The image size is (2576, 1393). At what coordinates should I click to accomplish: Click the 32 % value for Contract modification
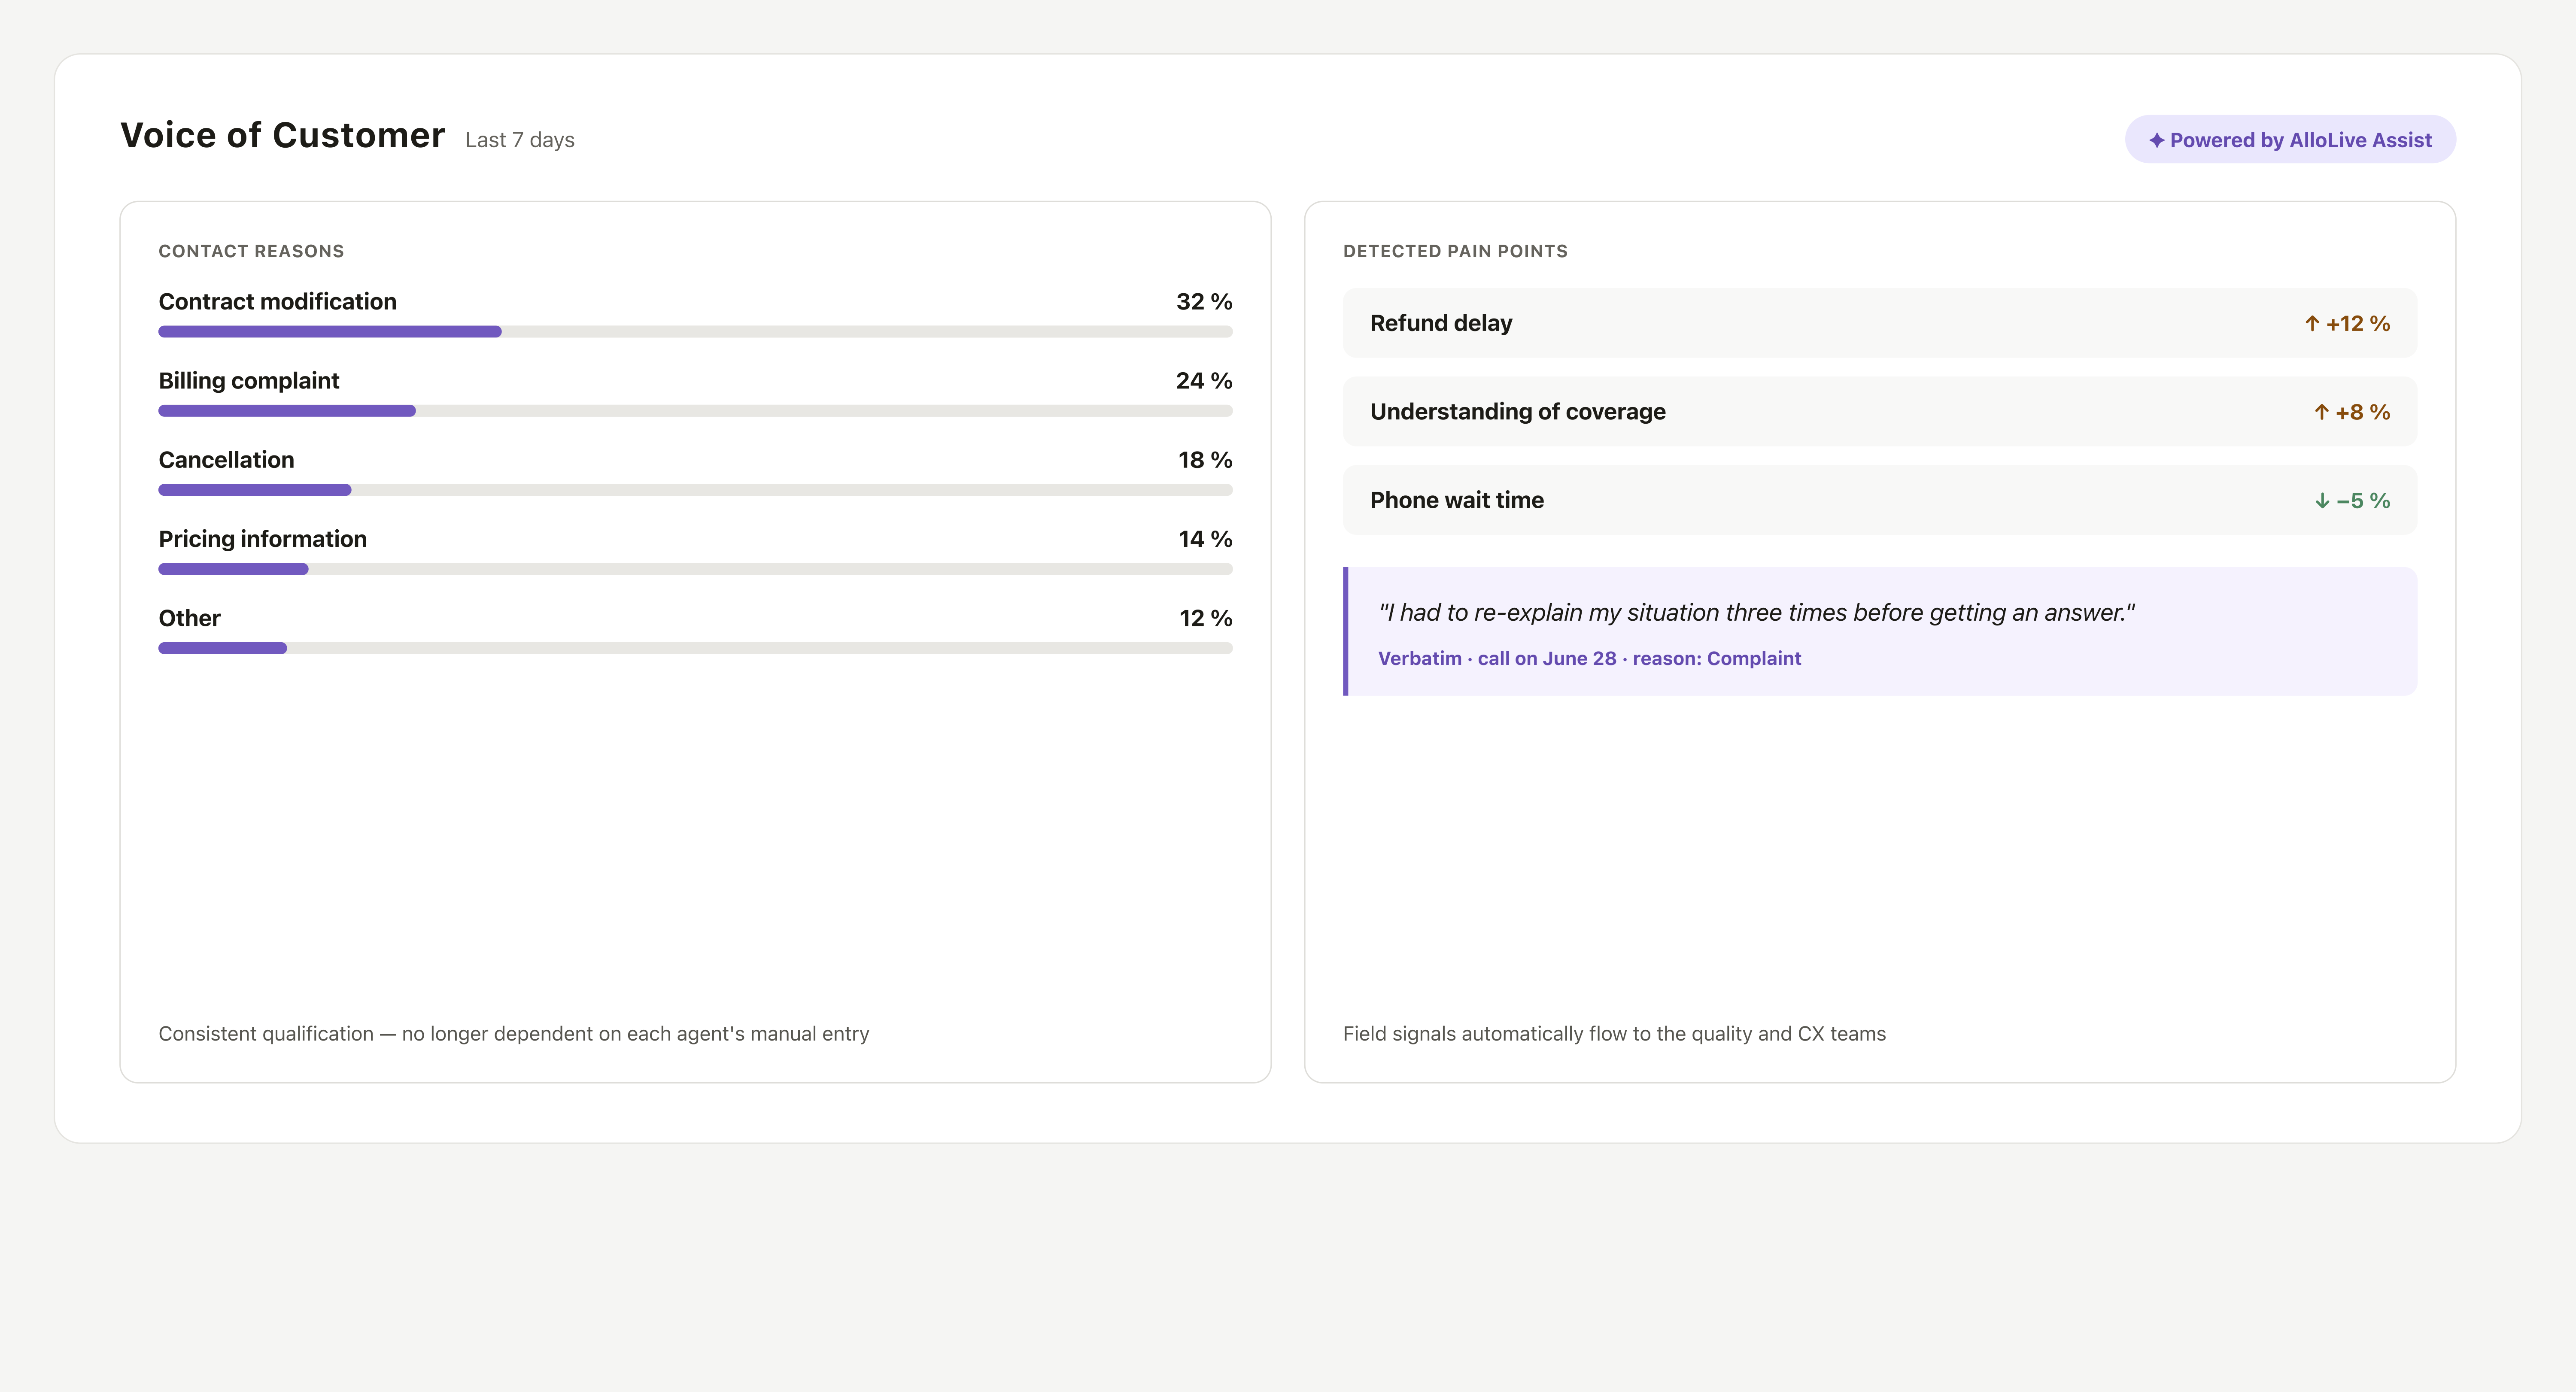coord(1204,302)
